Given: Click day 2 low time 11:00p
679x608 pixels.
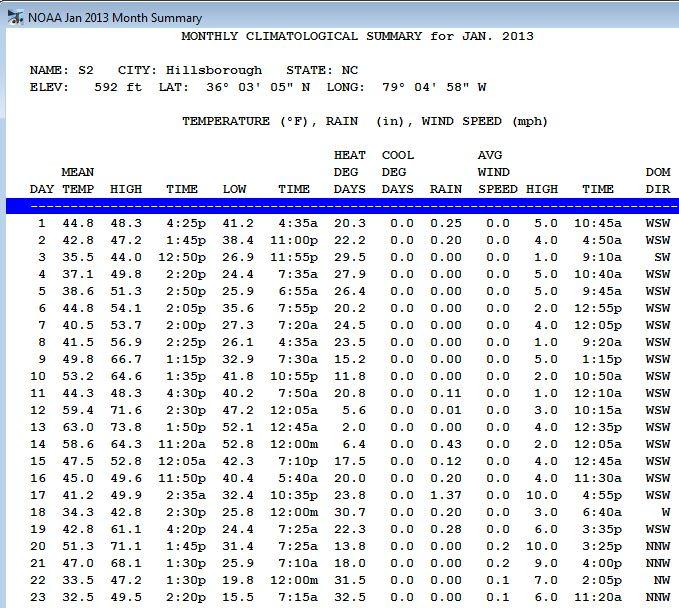Looking at the screenshot, I should (x=294, y=240).
